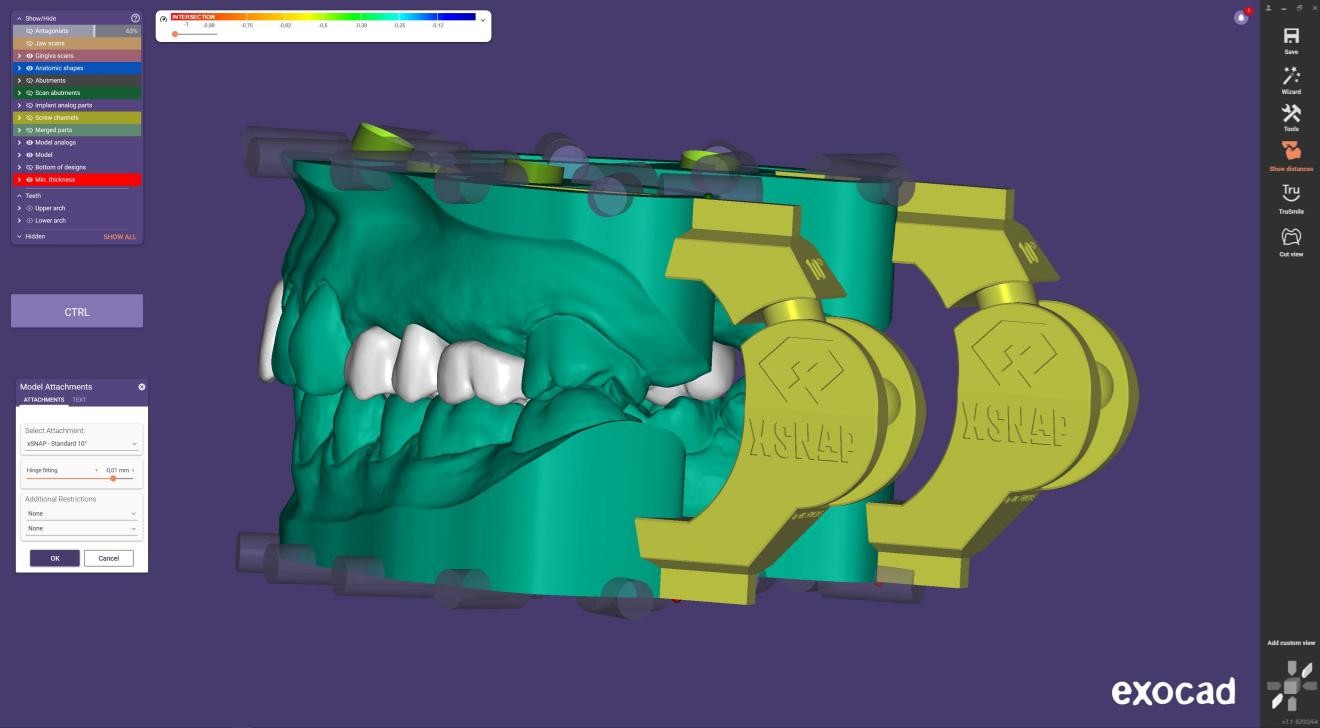
Task: Show the Jaw scans layer
Action: (x=29, y=44)
